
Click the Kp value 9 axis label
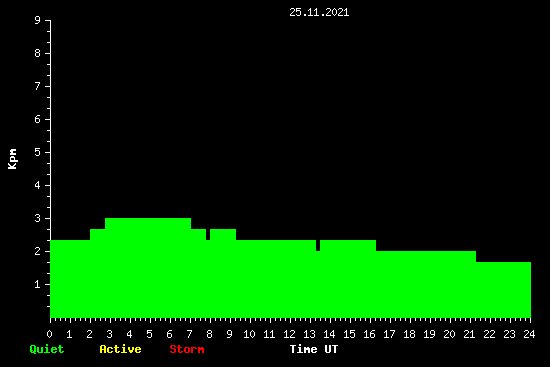38,20
